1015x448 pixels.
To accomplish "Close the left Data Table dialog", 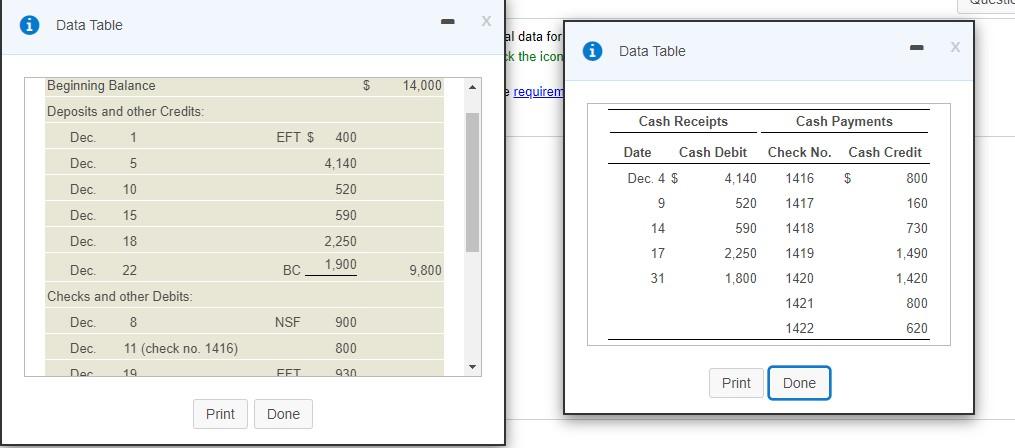I will click(x=486, y=22).
